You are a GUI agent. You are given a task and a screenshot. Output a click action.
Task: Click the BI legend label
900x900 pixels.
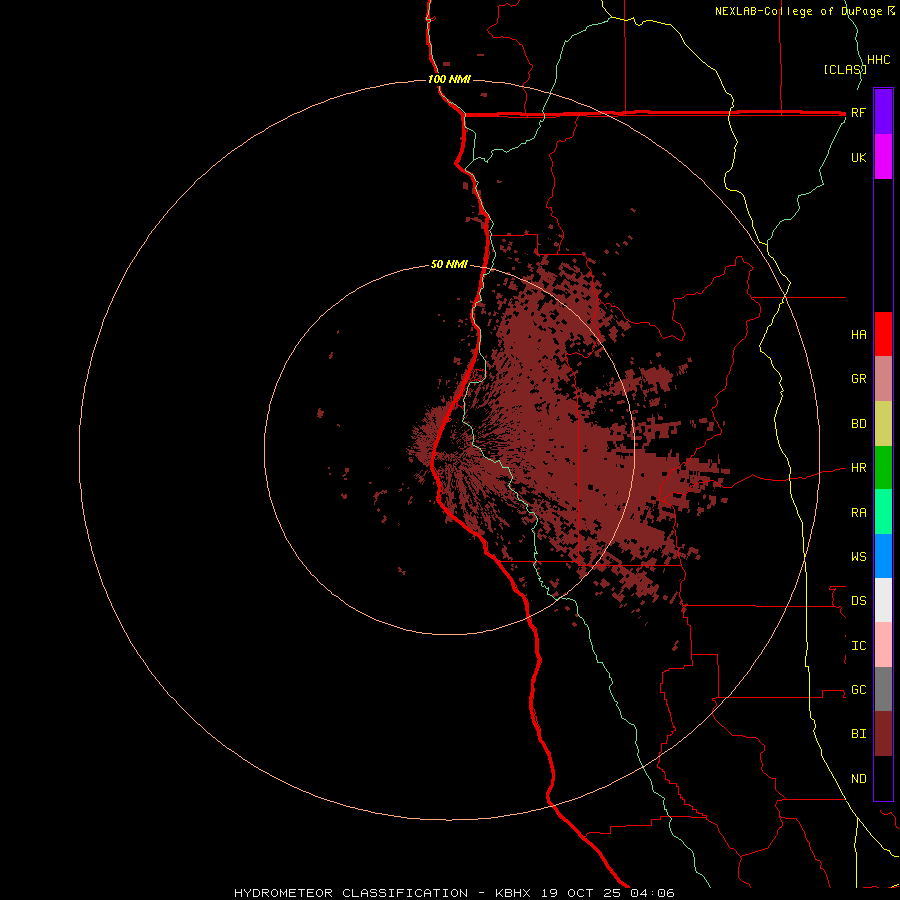[x=858, y=734]
